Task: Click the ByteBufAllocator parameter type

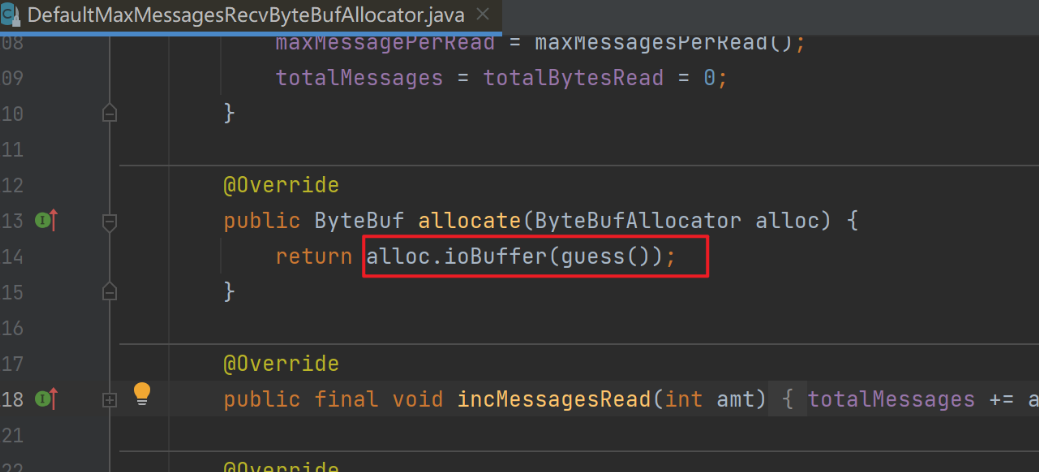Action: coord(638,221)
